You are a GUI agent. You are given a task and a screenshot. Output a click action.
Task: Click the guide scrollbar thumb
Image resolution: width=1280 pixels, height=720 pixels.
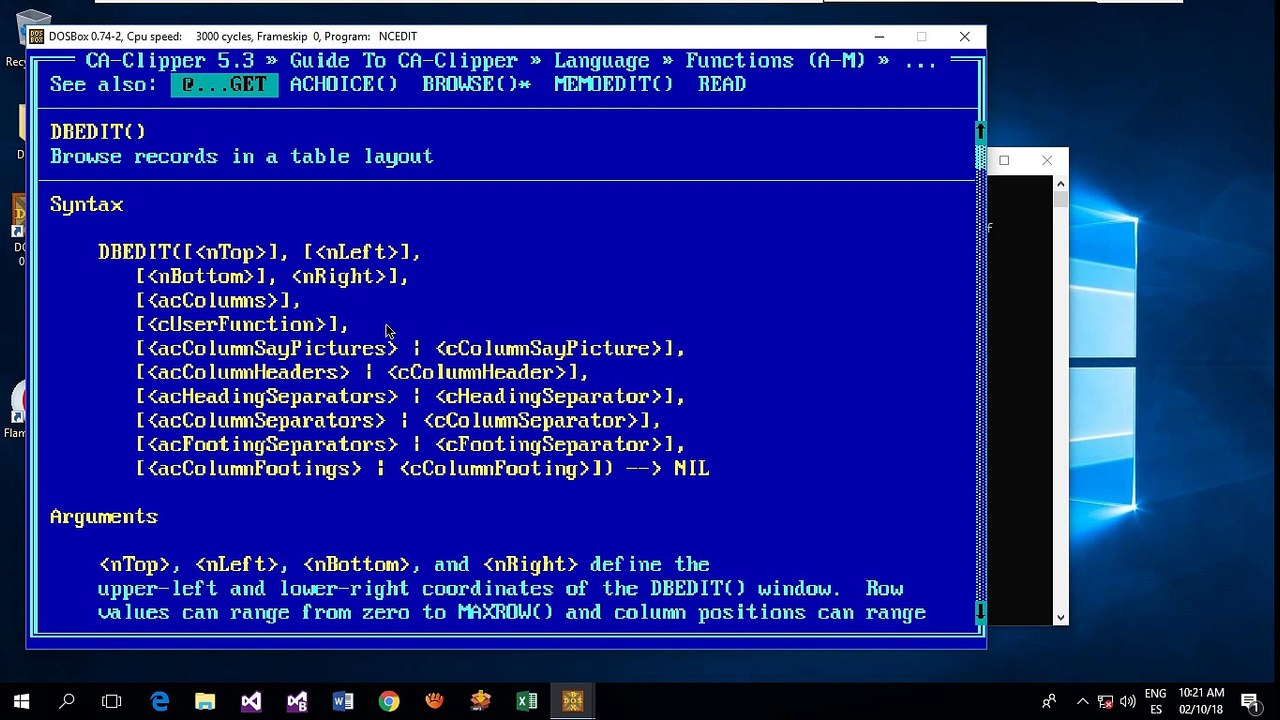click(x=980, y=157)
